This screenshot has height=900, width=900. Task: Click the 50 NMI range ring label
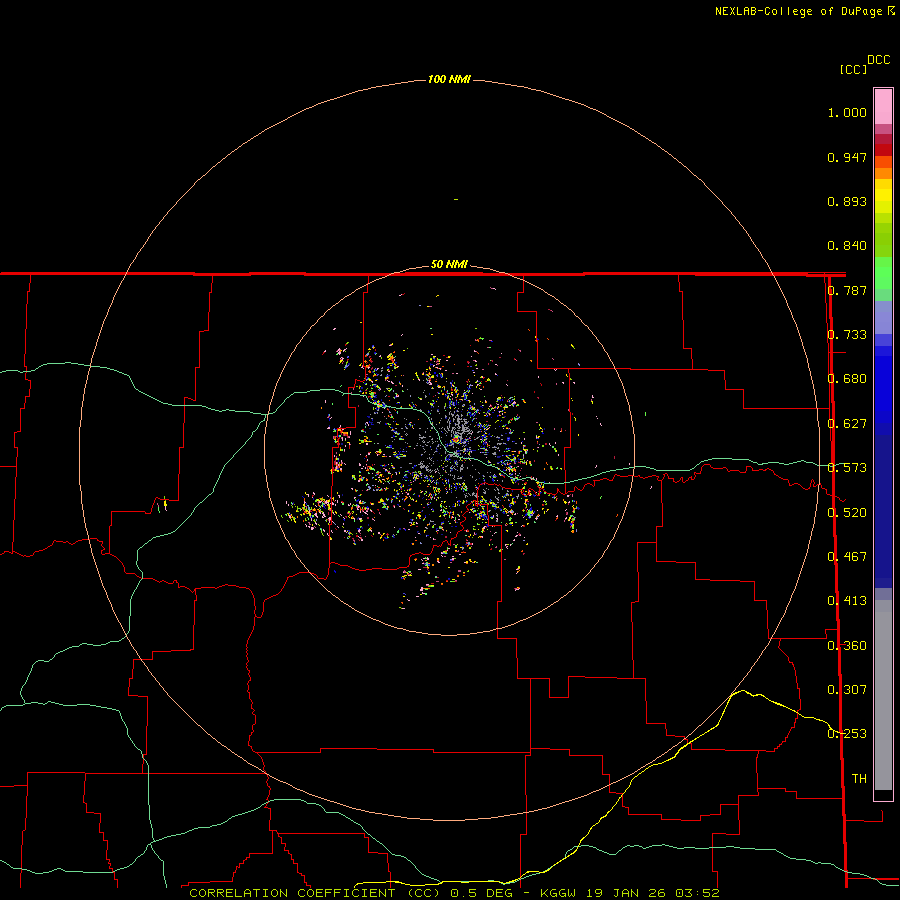449,265
